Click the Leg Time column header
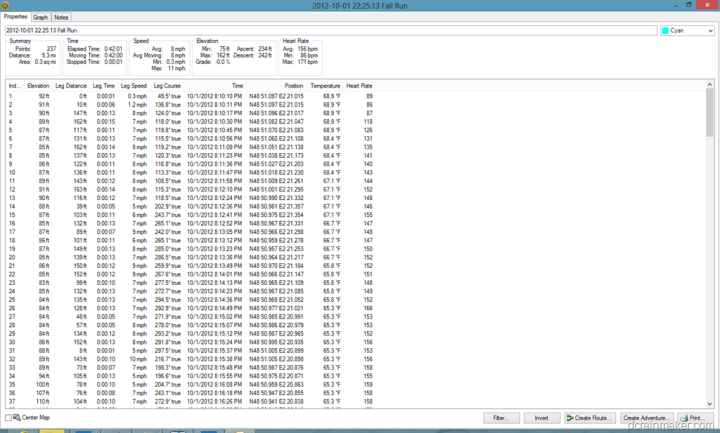Screen dimensions: 720x433 point(104,86)
